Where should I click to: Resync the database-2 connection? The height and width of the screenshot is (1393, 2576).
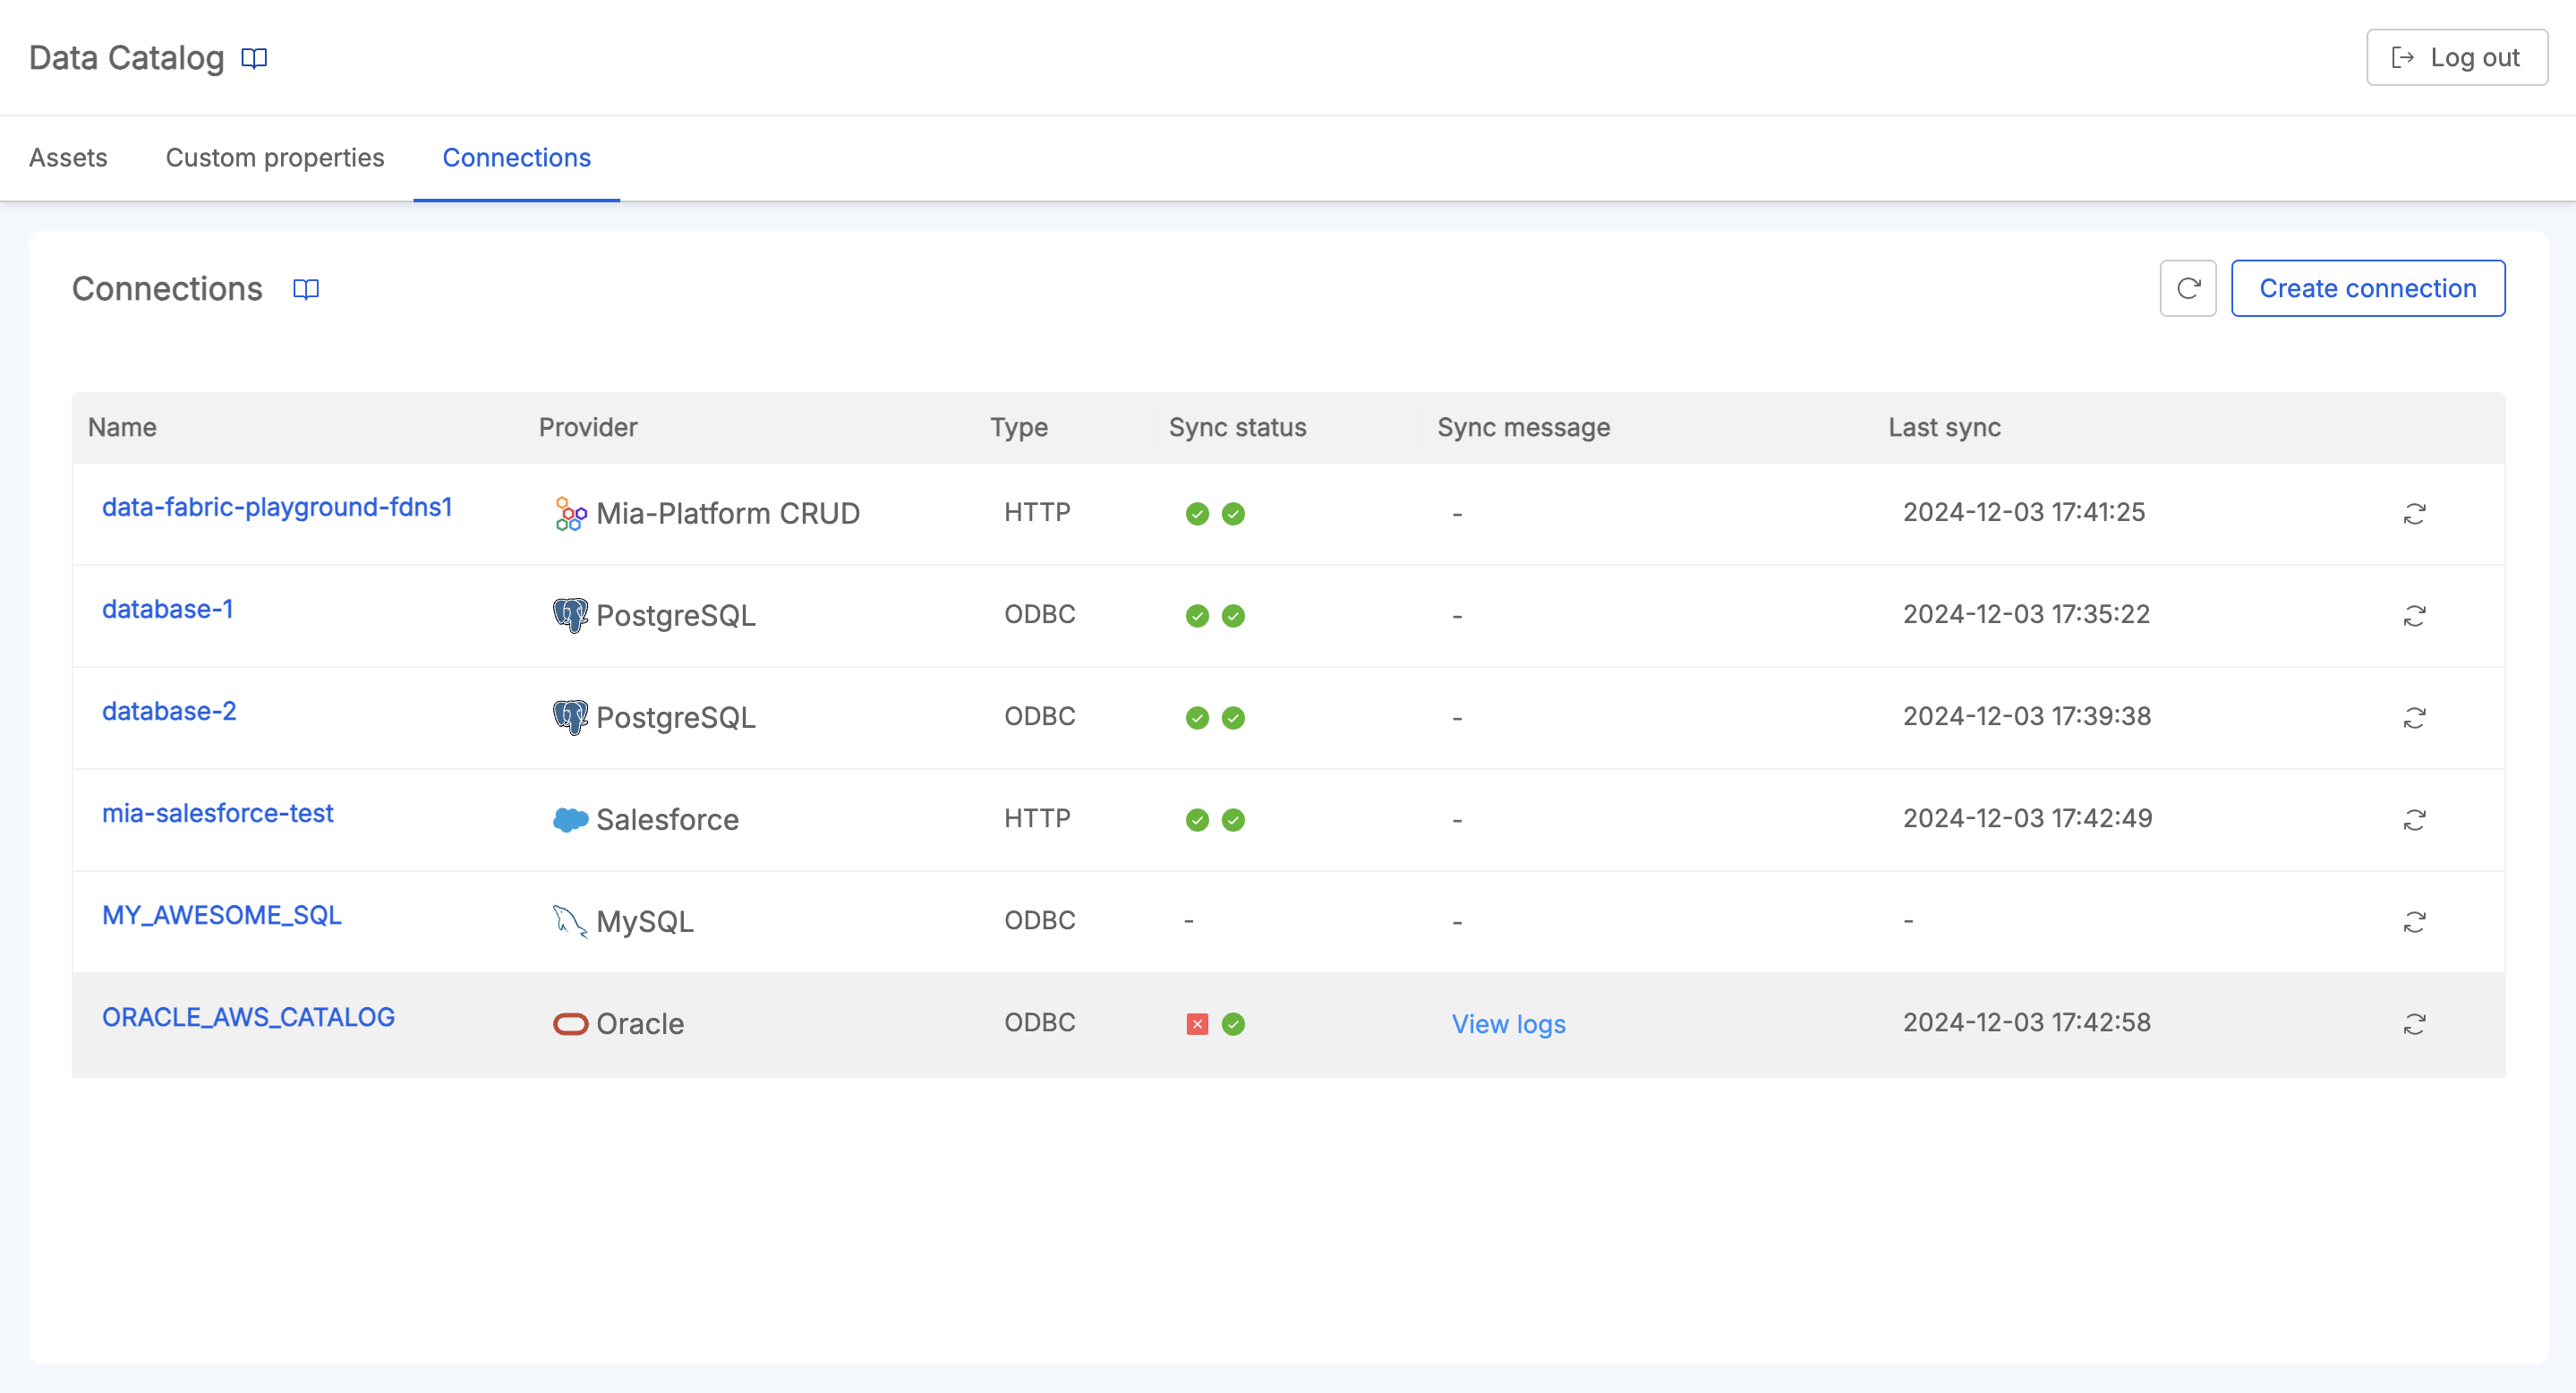(2416, 717)
